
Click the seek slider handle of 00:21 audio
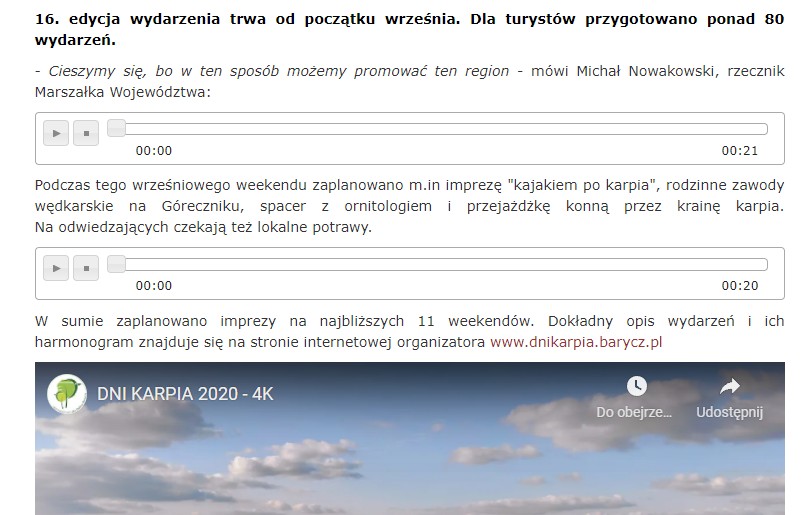click(x=116, y=128)
